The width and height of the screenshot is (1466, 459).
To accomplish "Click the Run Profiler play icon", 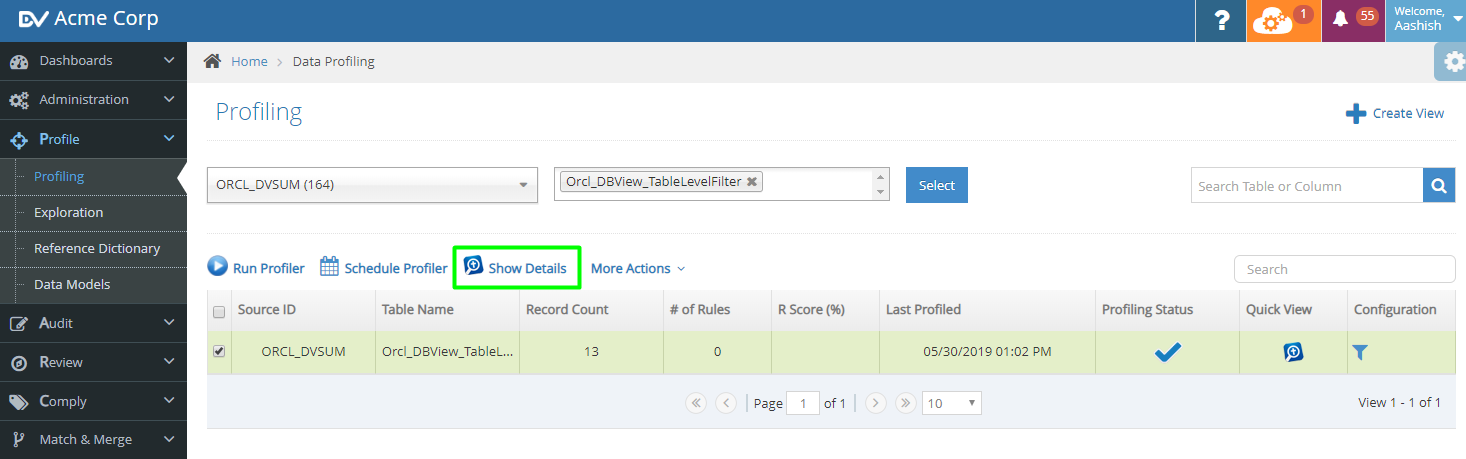I will tap(218, 267).
